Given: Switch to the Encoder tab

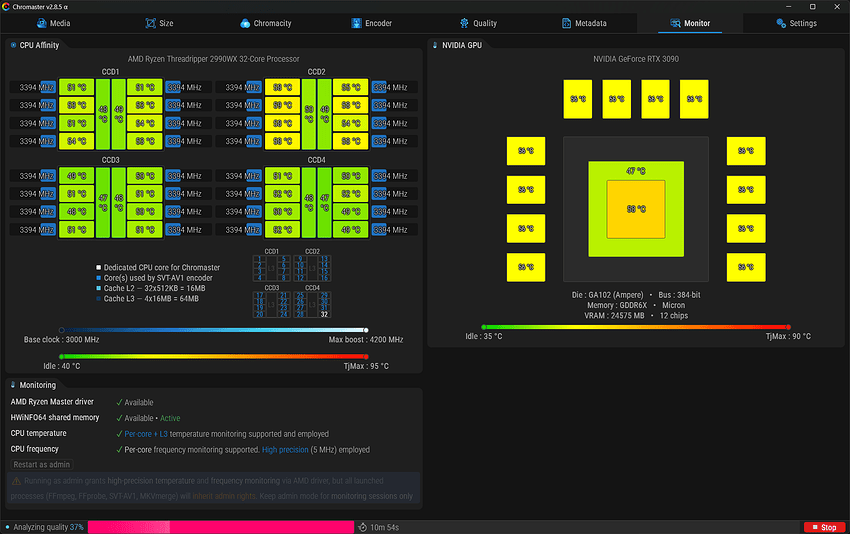Looking at the screenshot, I should point(371,23).
